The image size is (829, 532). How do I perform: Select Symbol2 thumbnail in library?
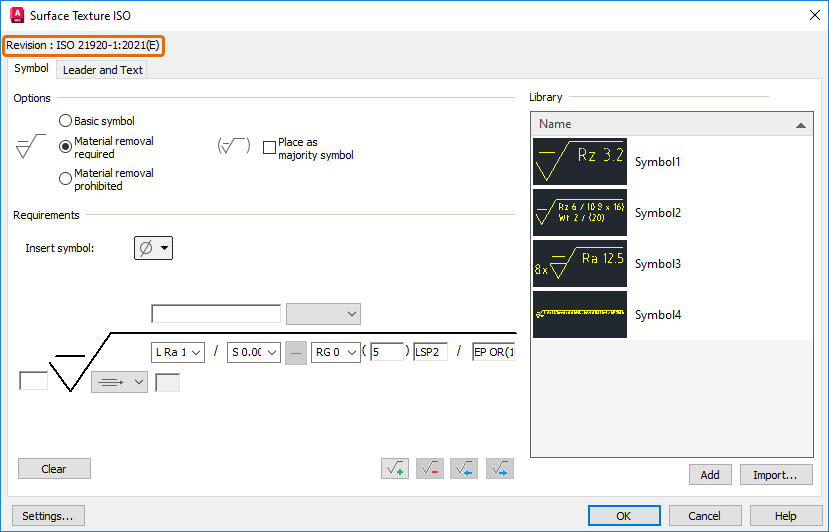tap(580, 213)
